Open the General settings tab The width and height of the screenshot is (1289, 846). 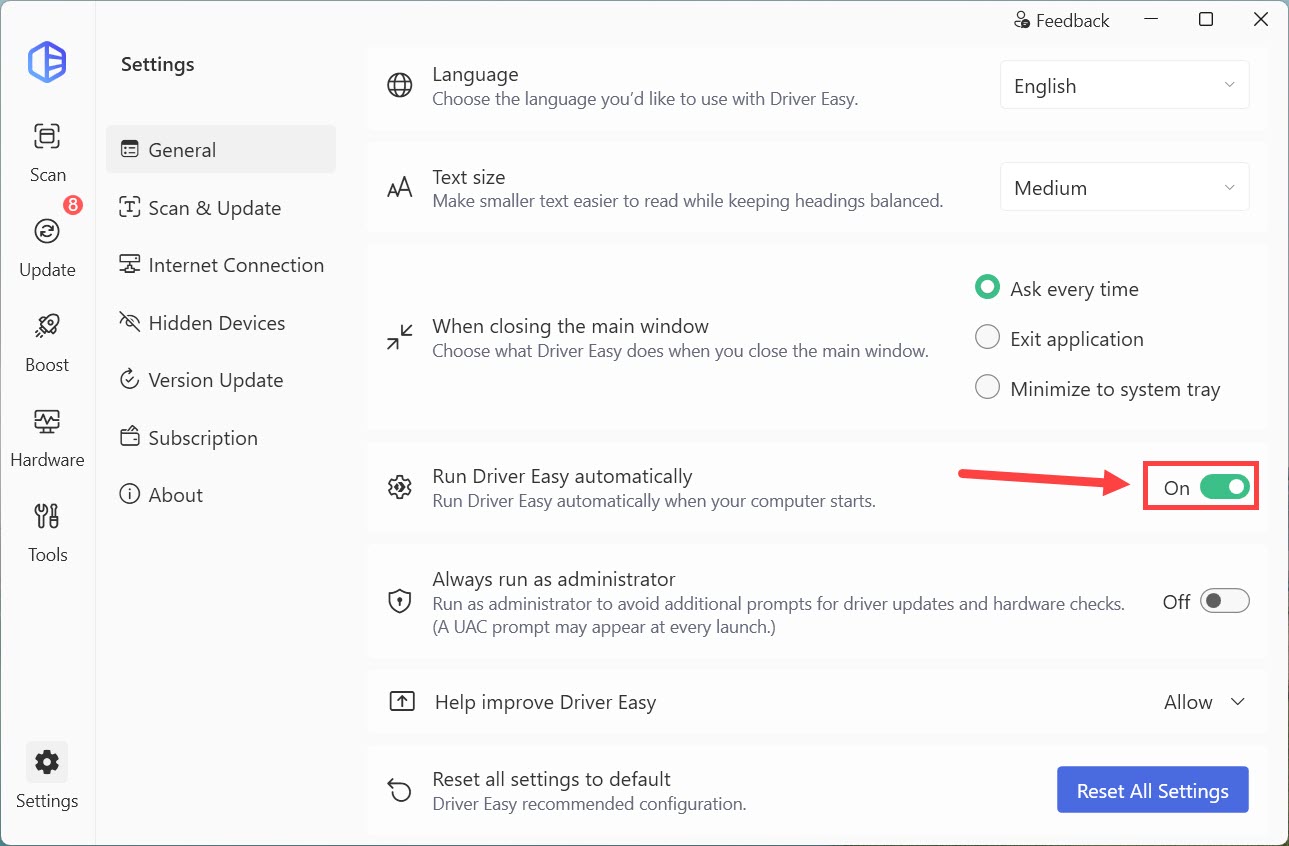[221, 150]
